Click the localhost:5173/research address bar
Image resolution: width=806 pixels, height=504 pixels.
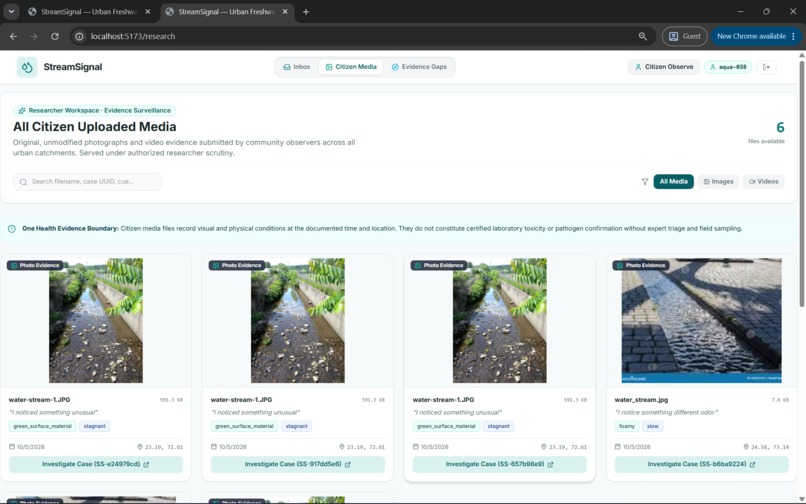pyautogui.click(x=360, y=37)
